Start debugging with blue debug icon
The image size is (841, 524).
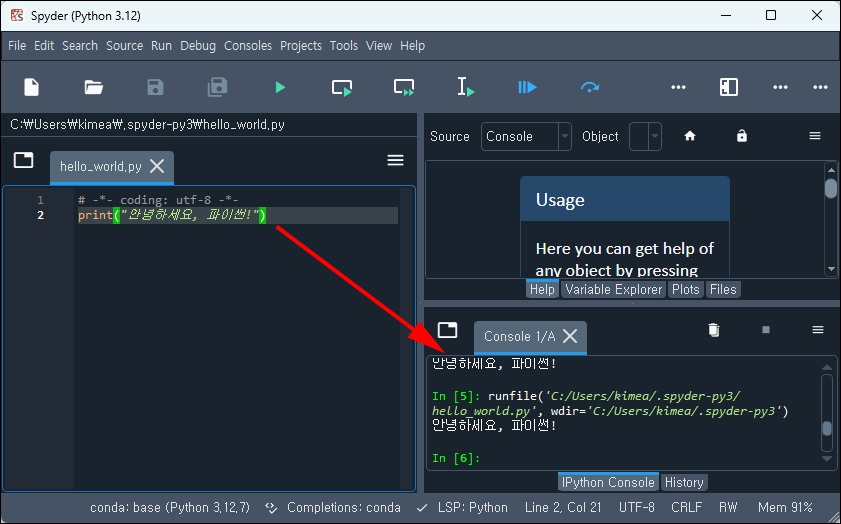click(527, 87)
